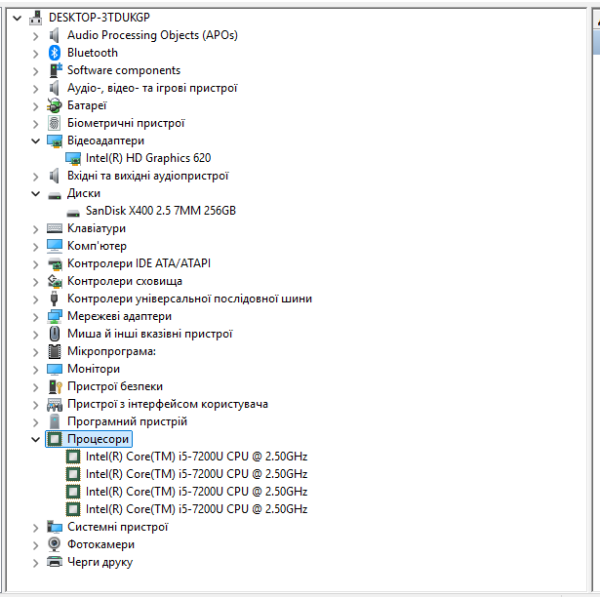
Task: Click the Програмний пристрій icon
Action: (54, 422)
